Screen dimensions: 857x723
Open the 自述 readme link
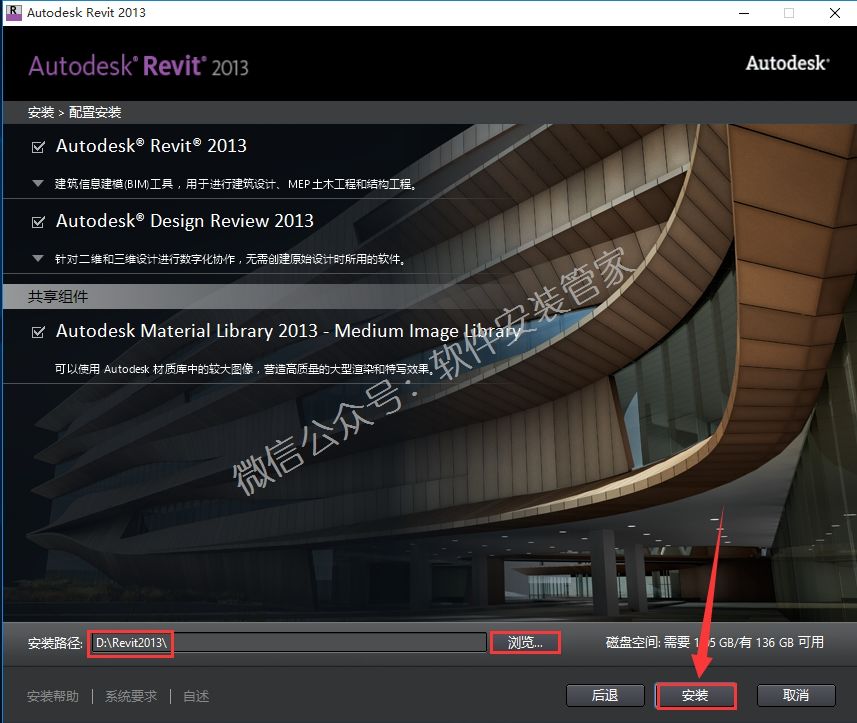(x=196, y=696)
